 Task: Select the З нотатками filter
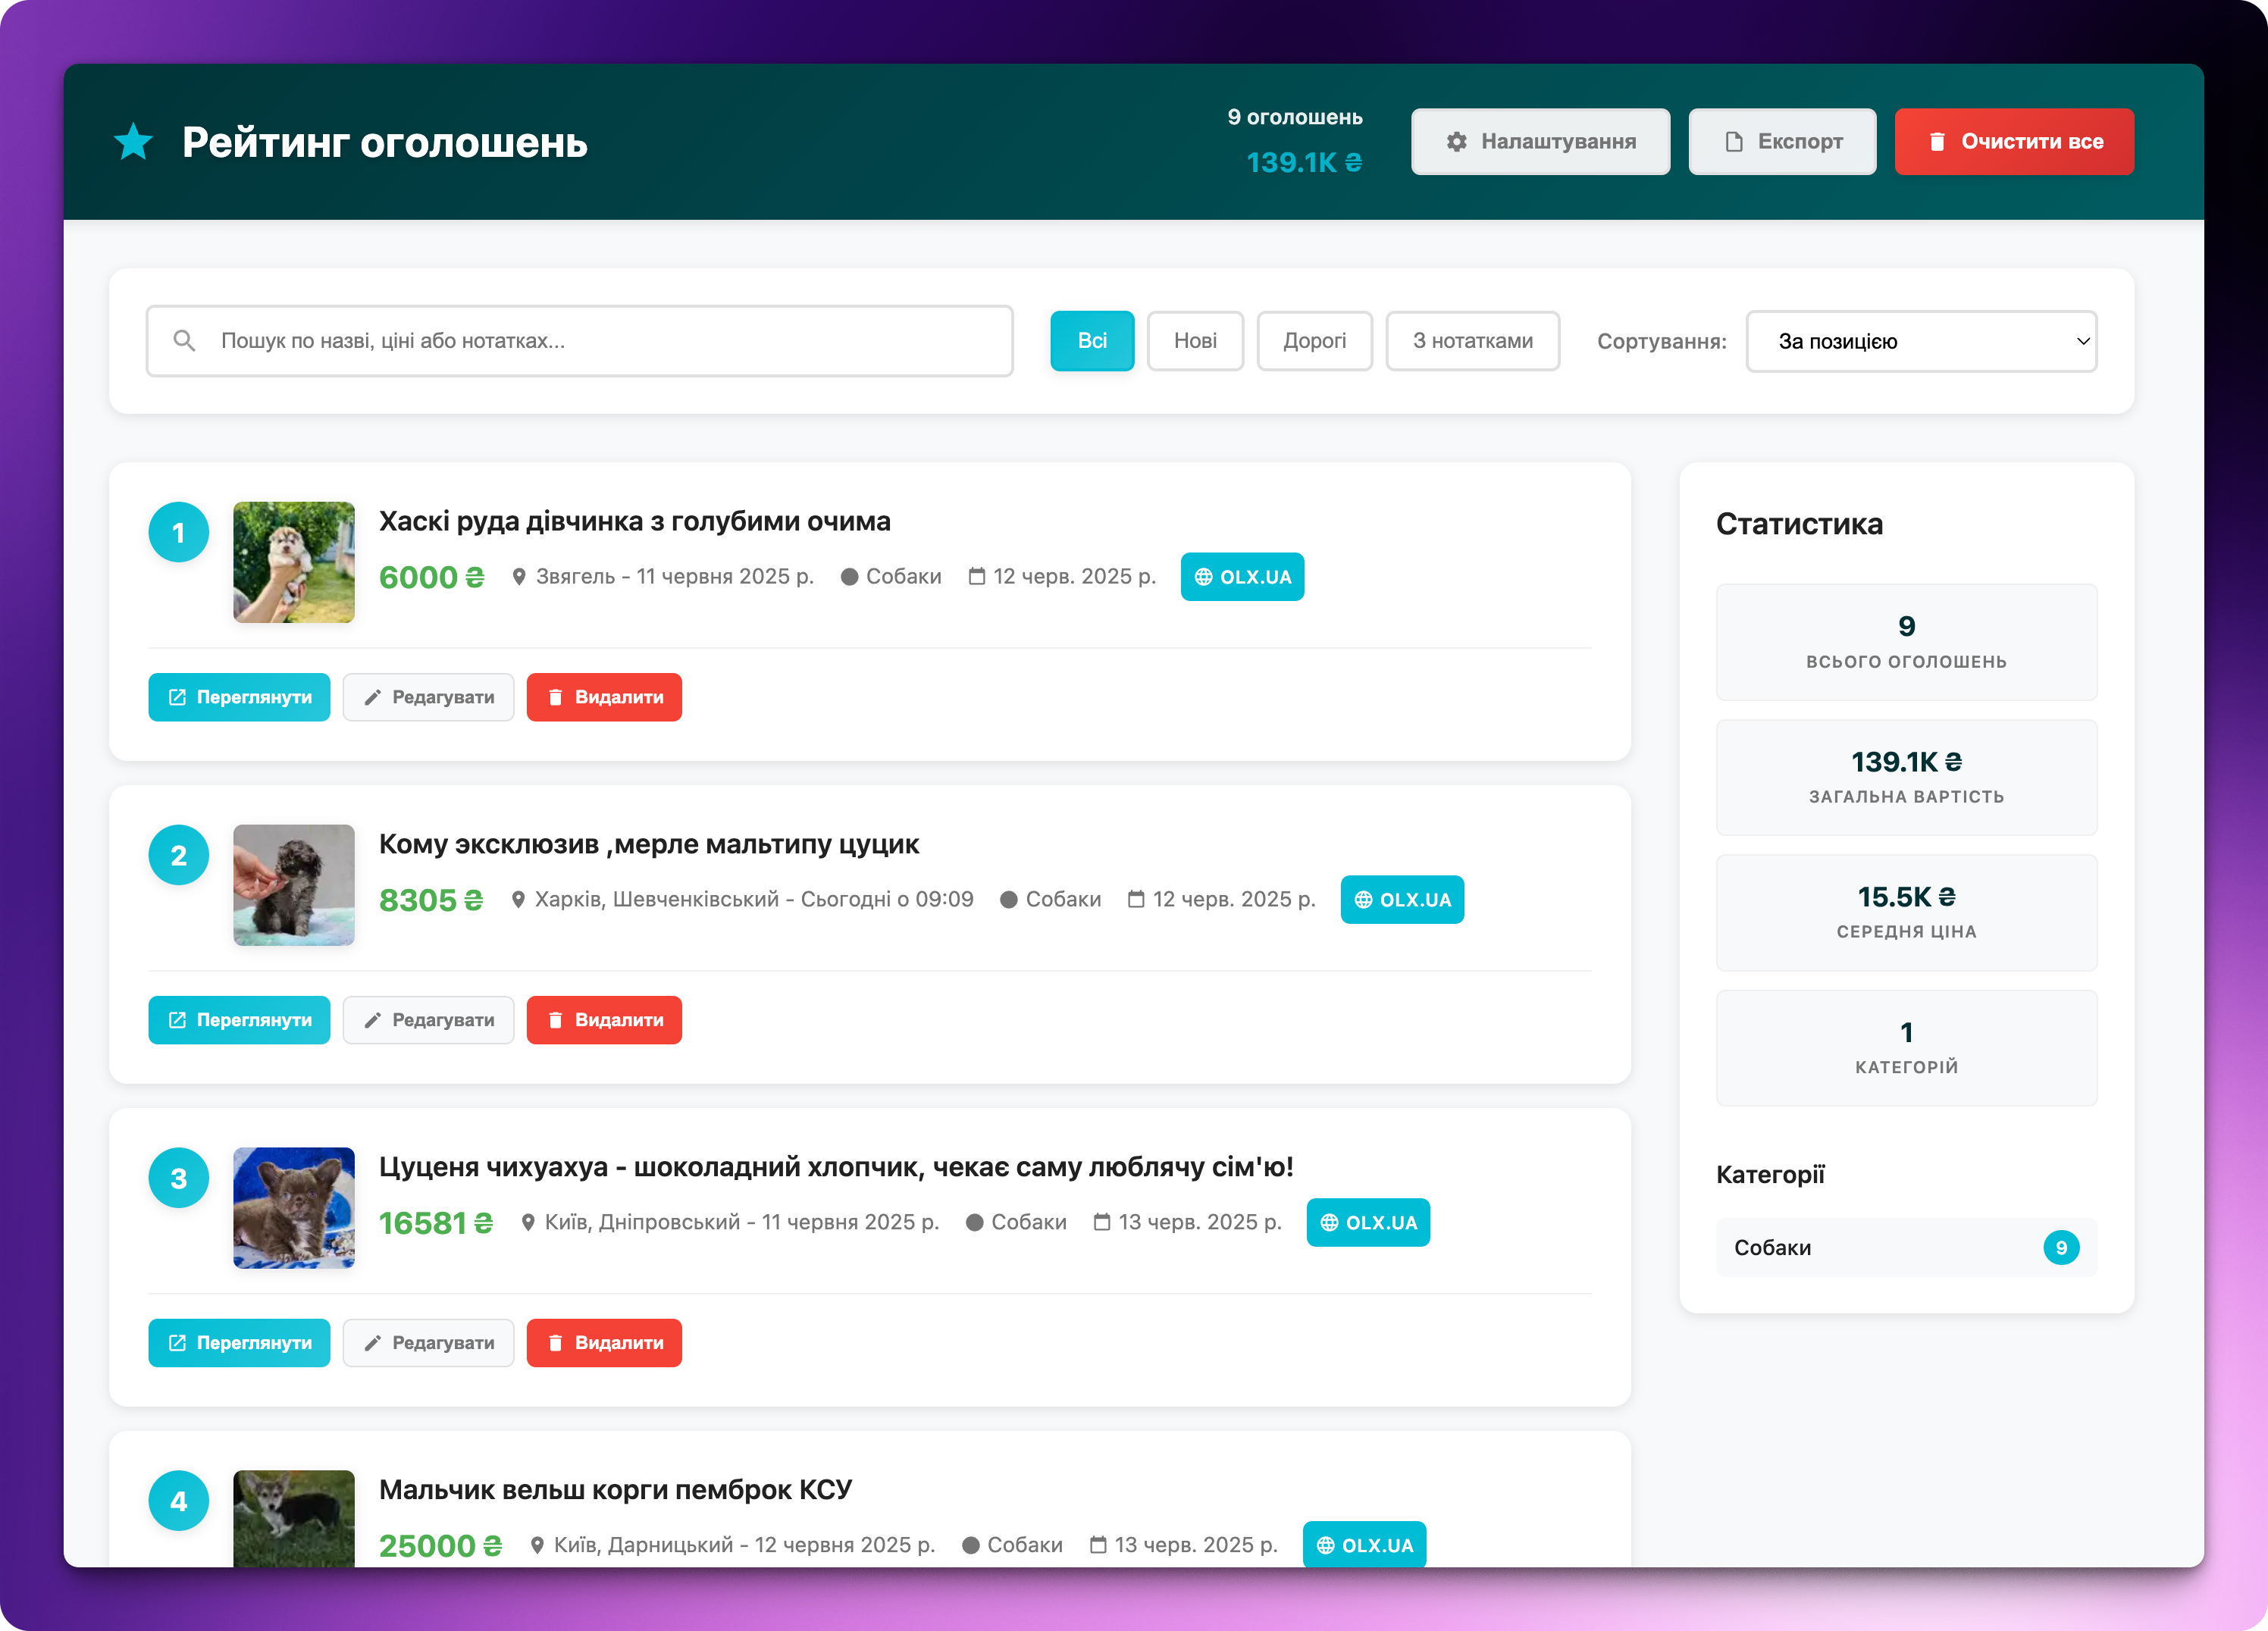1472,341
